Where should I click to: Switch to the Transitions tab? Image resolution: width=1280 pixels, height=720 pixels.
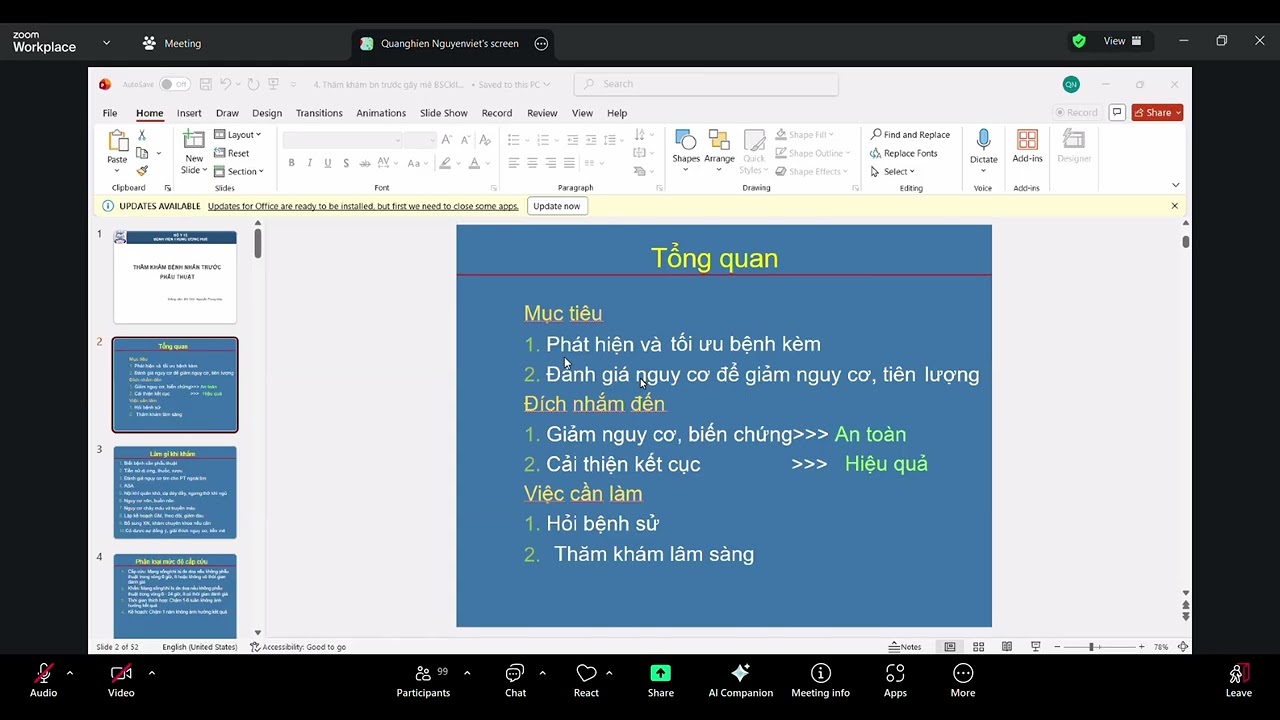[319, 113]
